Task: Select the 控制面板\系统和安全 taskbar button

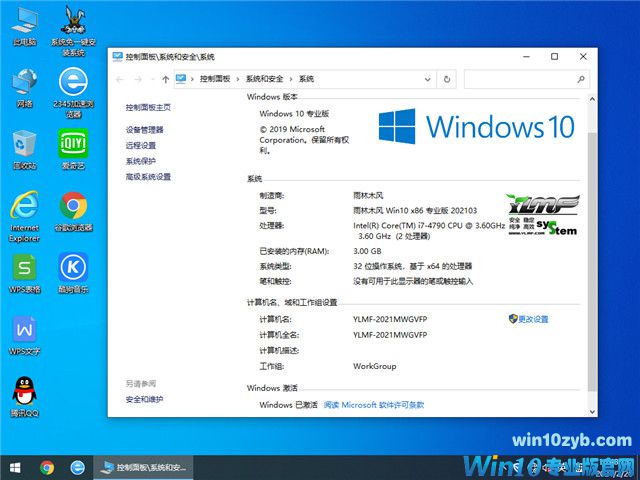Action: click(x=143, y=468)
